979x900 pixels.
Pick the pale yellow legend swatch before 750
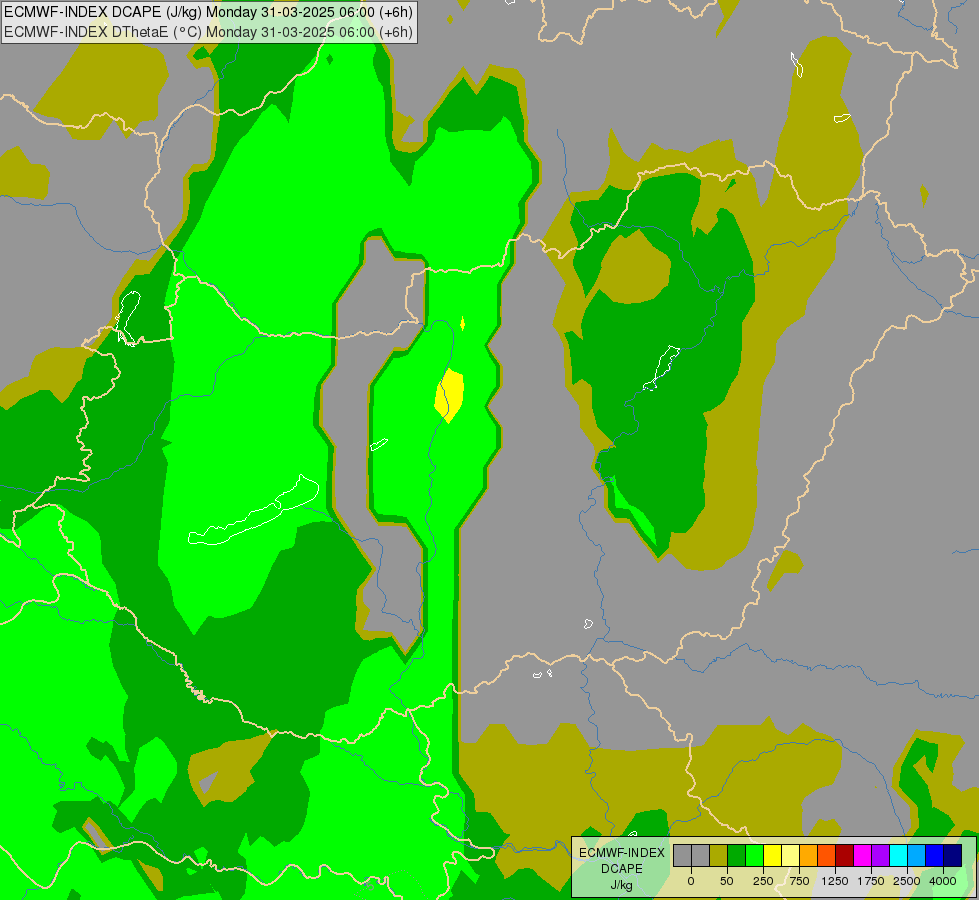[x=790, y=855]
